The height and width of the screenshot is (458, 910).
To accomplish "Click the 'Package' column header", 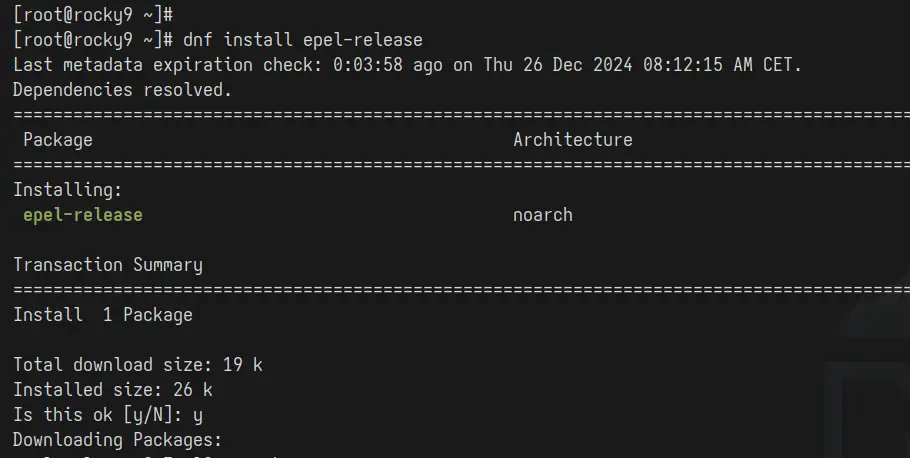I will [x=58, y=140].
